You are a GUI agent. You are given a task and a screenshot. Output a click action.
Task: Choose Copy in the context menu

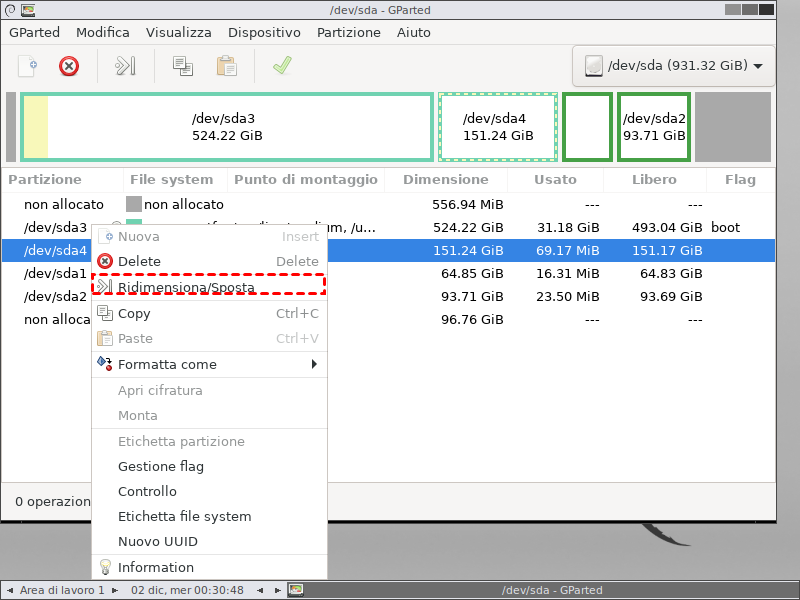(209, 313)
